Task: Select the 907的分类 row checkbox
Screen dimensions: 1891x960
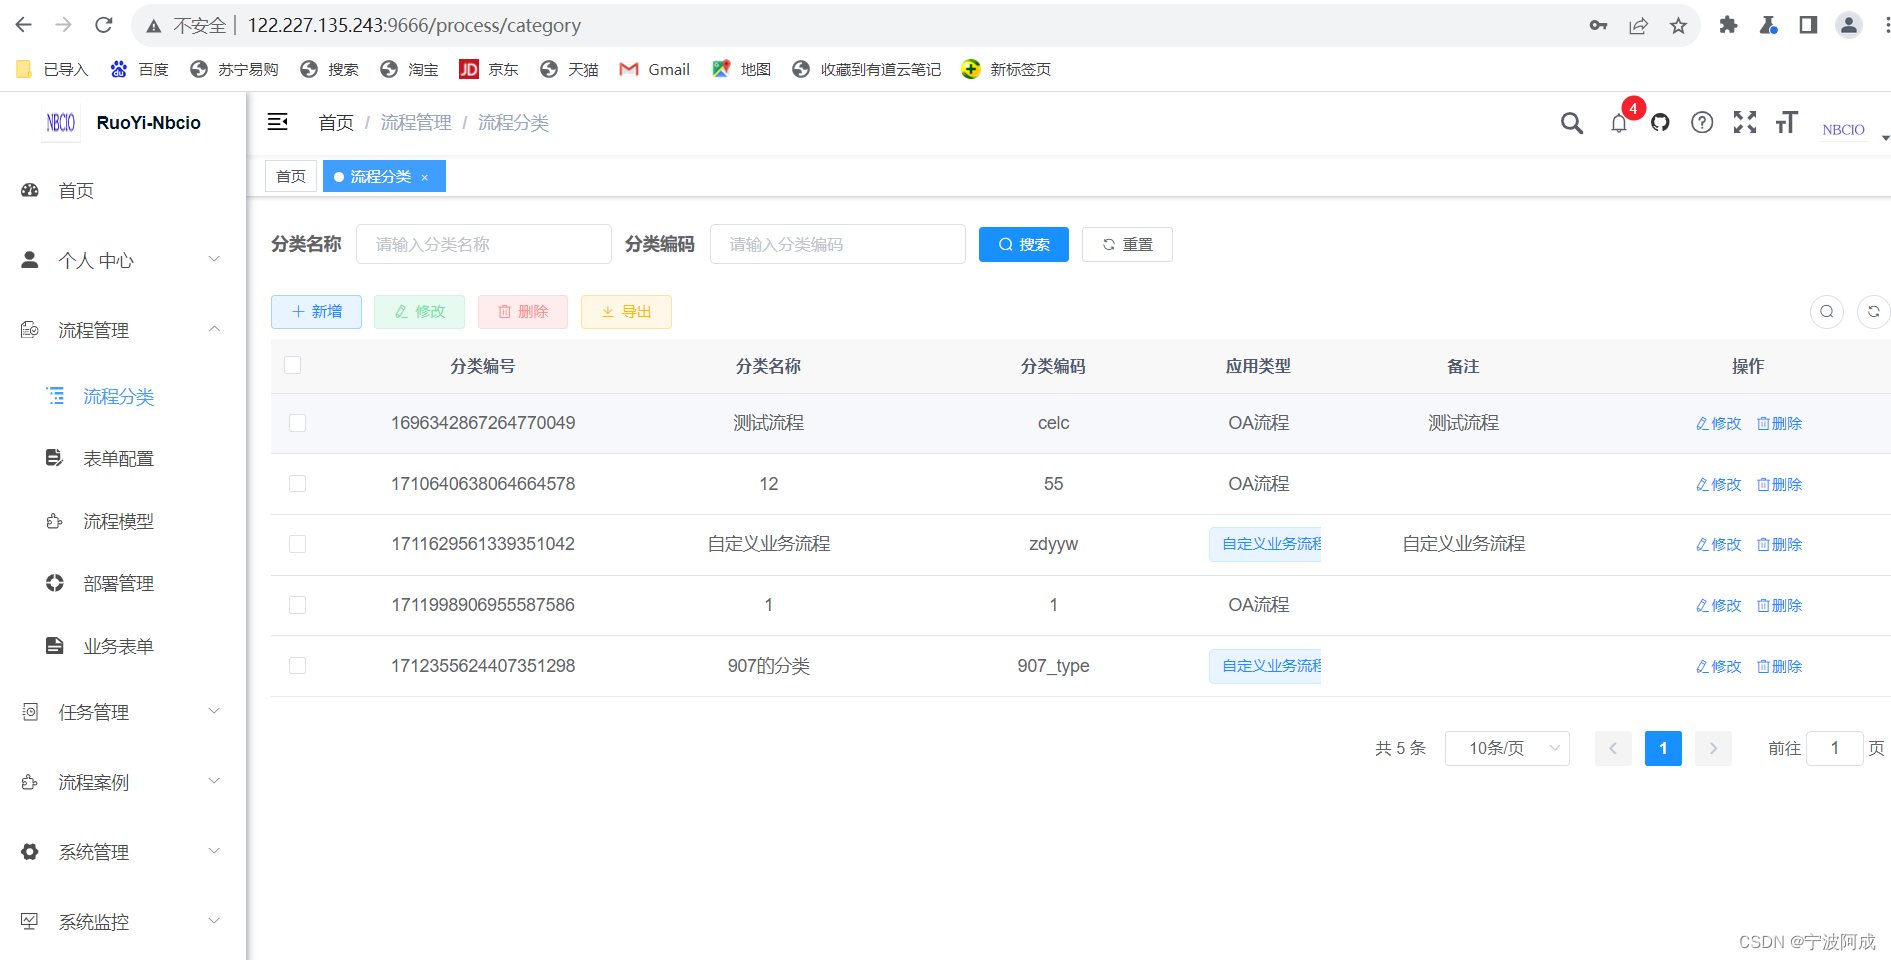Action: pyautogui.click(x=298, y=666)
